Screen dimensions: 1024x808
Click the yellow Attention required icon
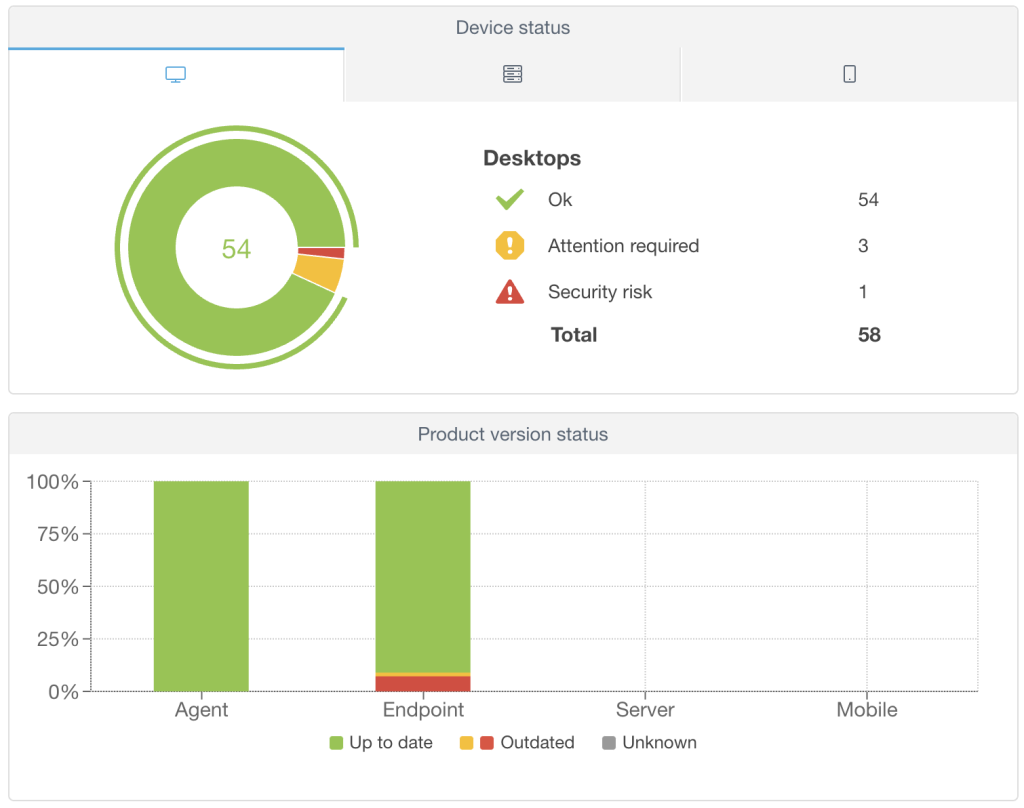pyautogui.click(x=510, y=246)
